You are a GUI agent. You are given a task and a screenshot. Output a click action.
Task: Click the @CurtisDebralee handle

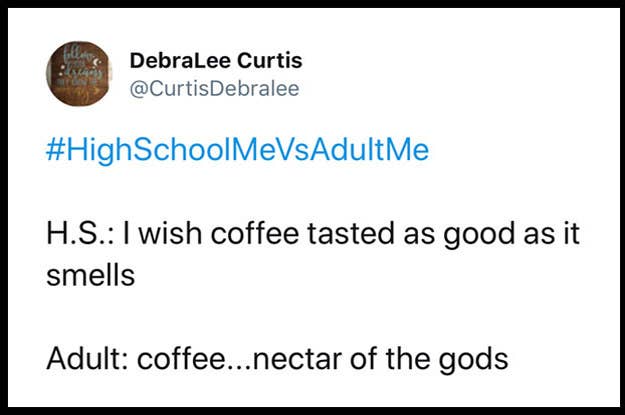click(x=214, y=88)
